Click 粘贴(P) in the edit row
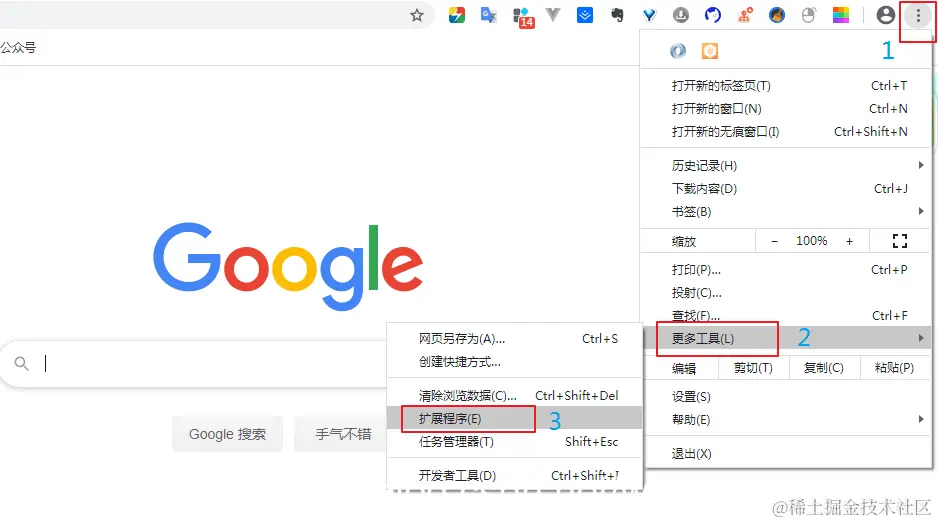Screen dimensions: 938x524 tap(894, 368)
